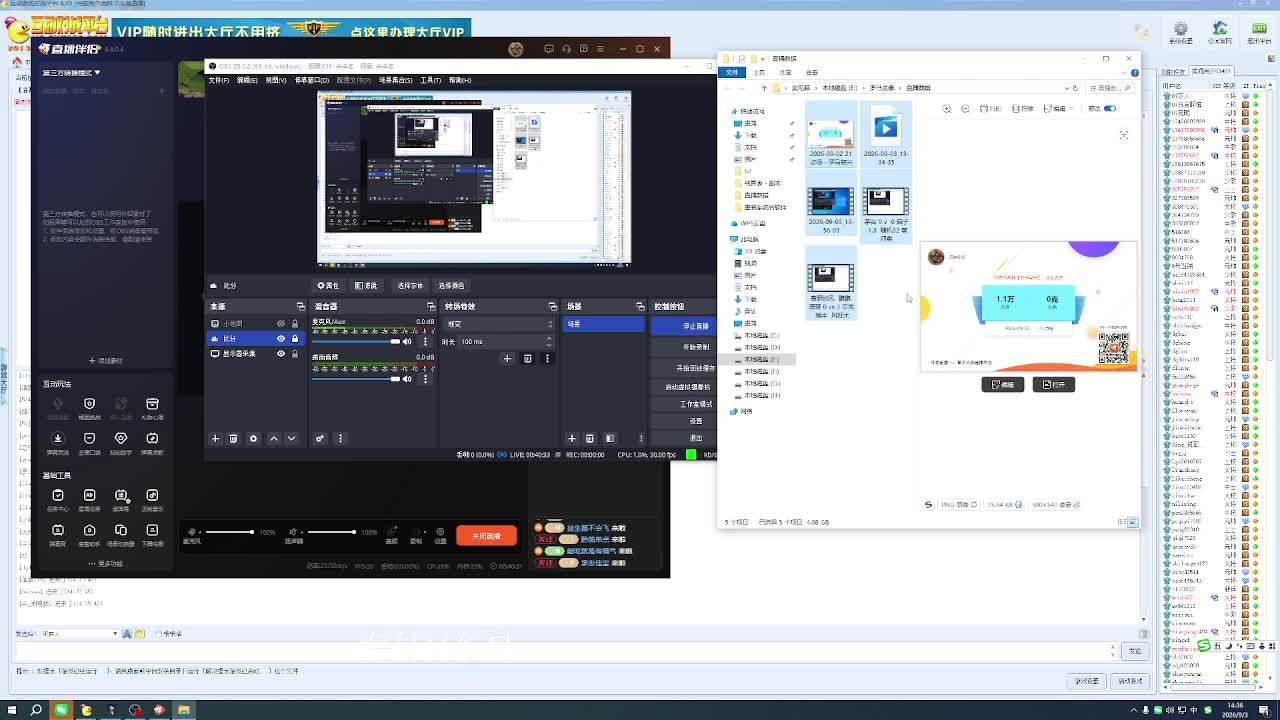The image size is (1280, 720).
Task: Open the File menu in OBS
Action: pyautogui.click(x=218, y=80)
